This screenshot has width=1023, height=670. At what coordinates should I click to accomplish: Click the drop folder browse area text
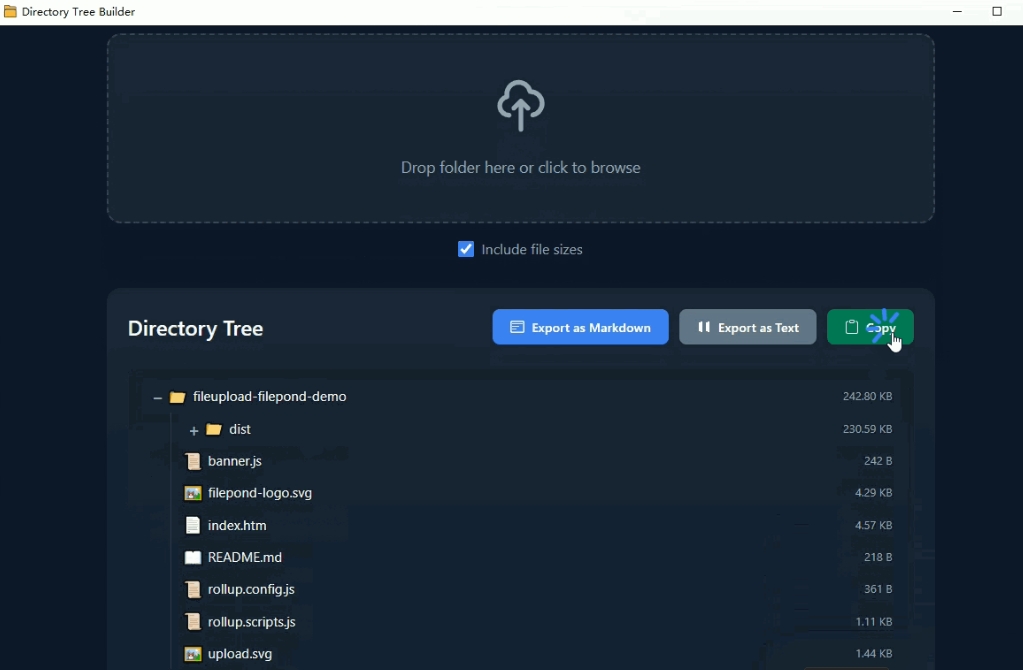[520, 168]
